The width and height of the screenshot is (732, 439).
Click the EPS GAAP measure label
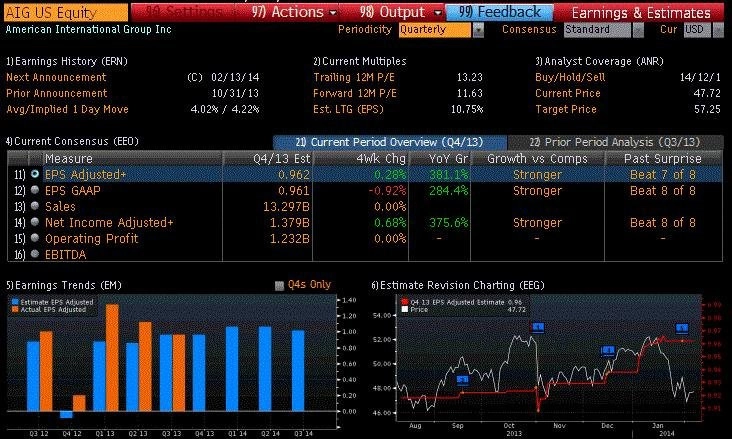(73, 191)
